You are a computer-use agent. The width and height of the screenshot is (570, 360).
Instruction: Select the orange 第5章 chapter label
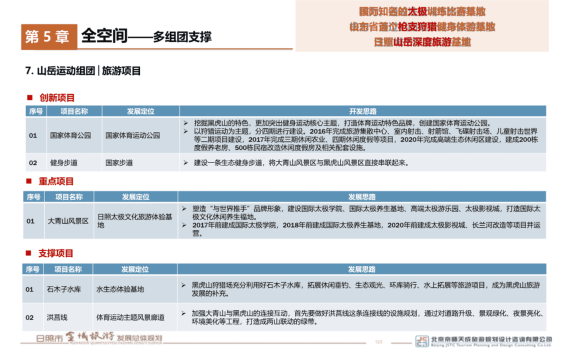[49, 36]
